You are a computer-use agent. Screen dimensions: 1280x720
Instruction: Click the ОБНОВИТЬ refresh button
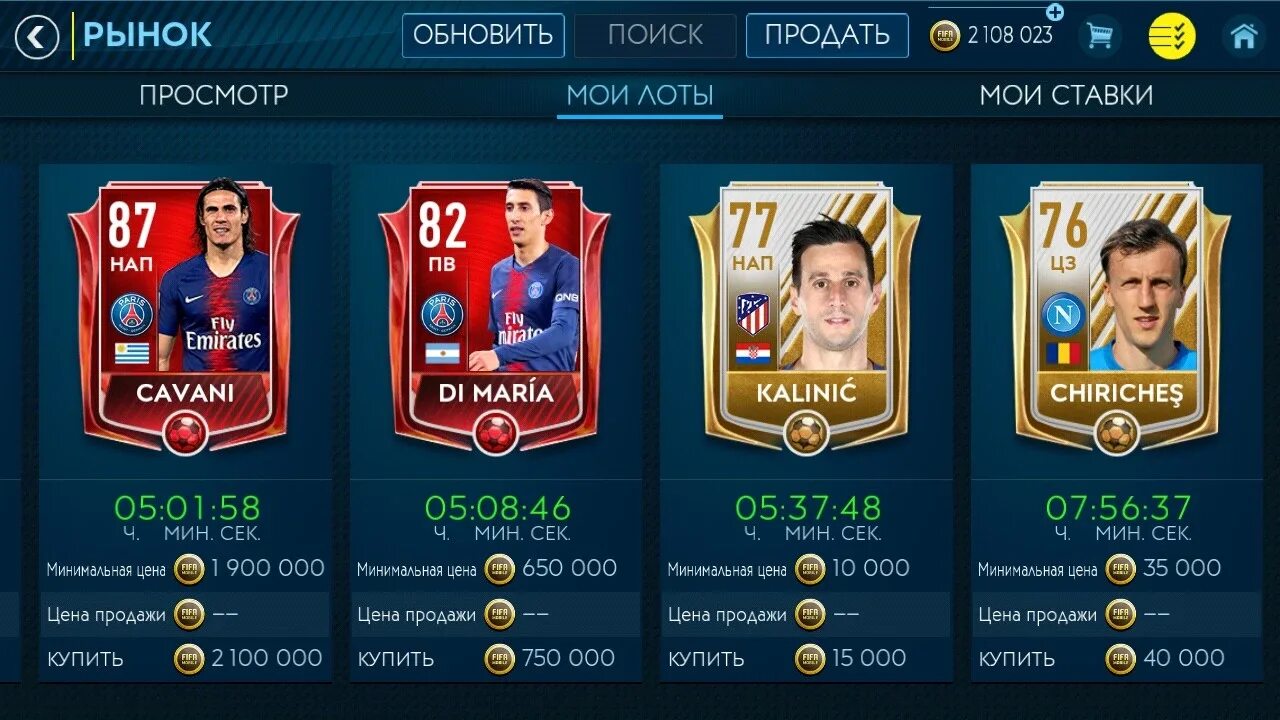point(483,35)
